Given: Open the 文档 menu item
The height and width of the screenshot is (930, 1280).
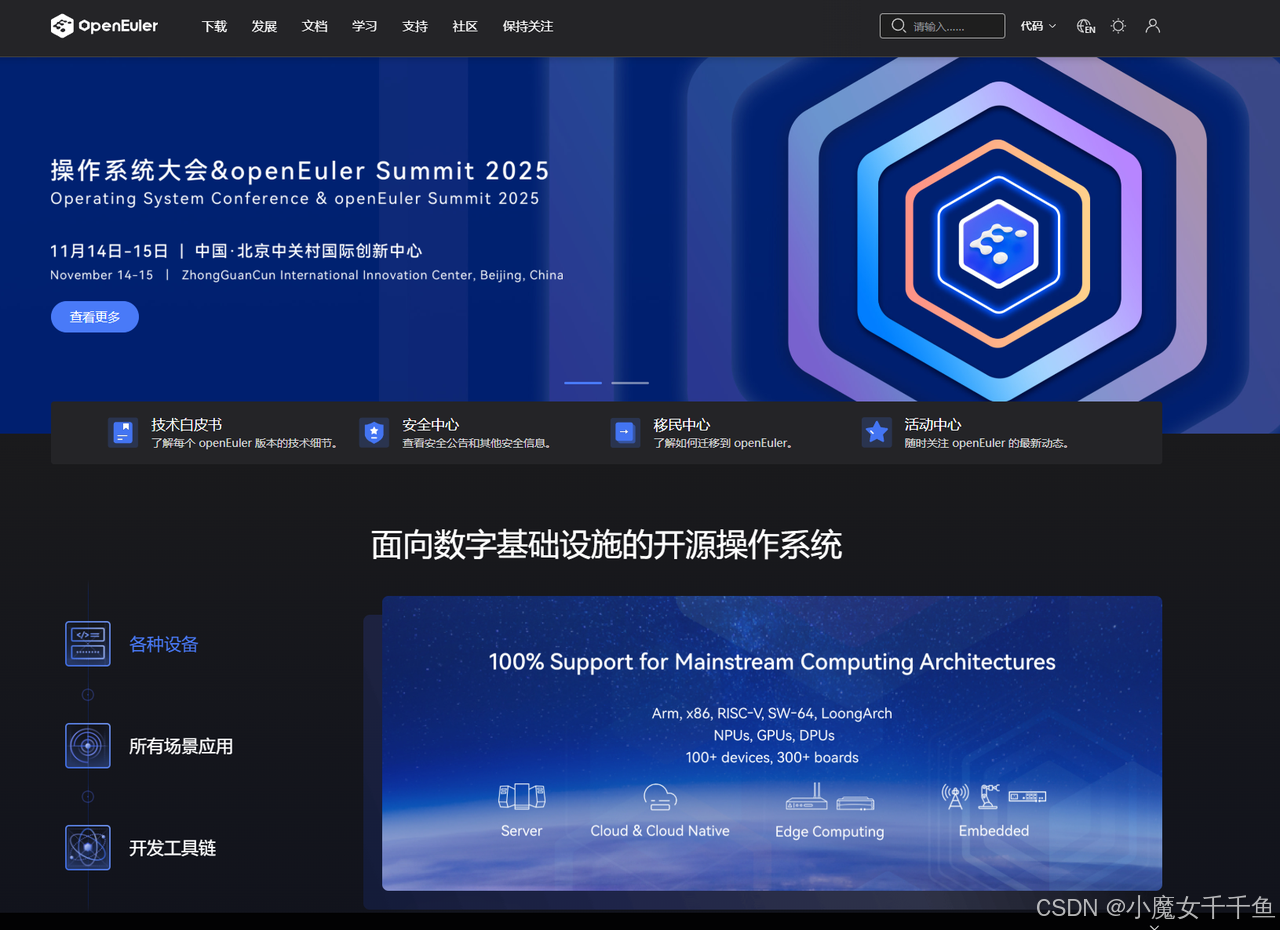Looking at the screenshot, I should [314, 26].
